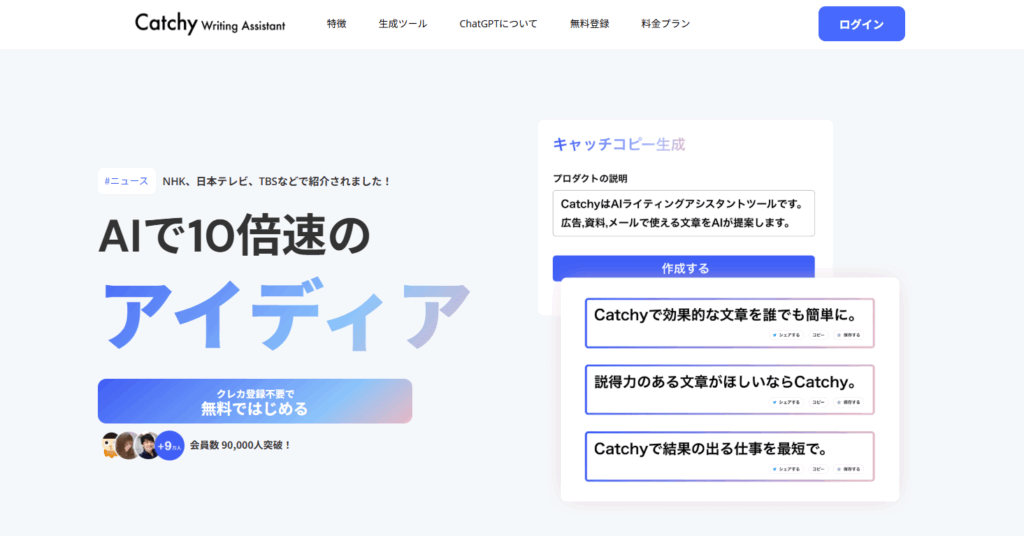This screenshot has width=1024, height=536.
Task: Click the +9万人 member count badge
Action: [x=169, y=446]
